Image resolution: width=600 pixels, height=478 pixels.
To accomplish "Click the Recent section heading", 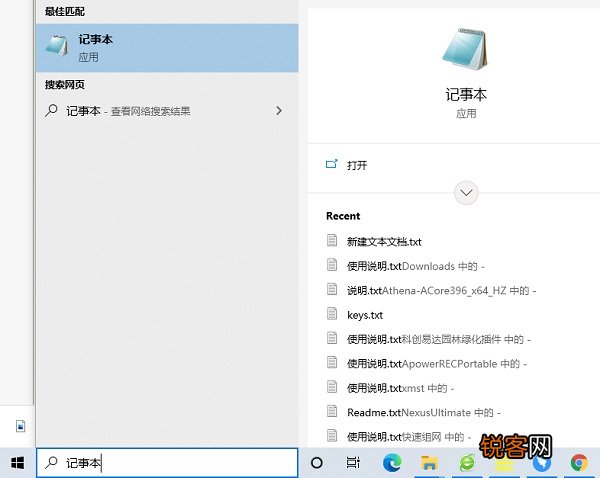I will (x=343, y=216).
